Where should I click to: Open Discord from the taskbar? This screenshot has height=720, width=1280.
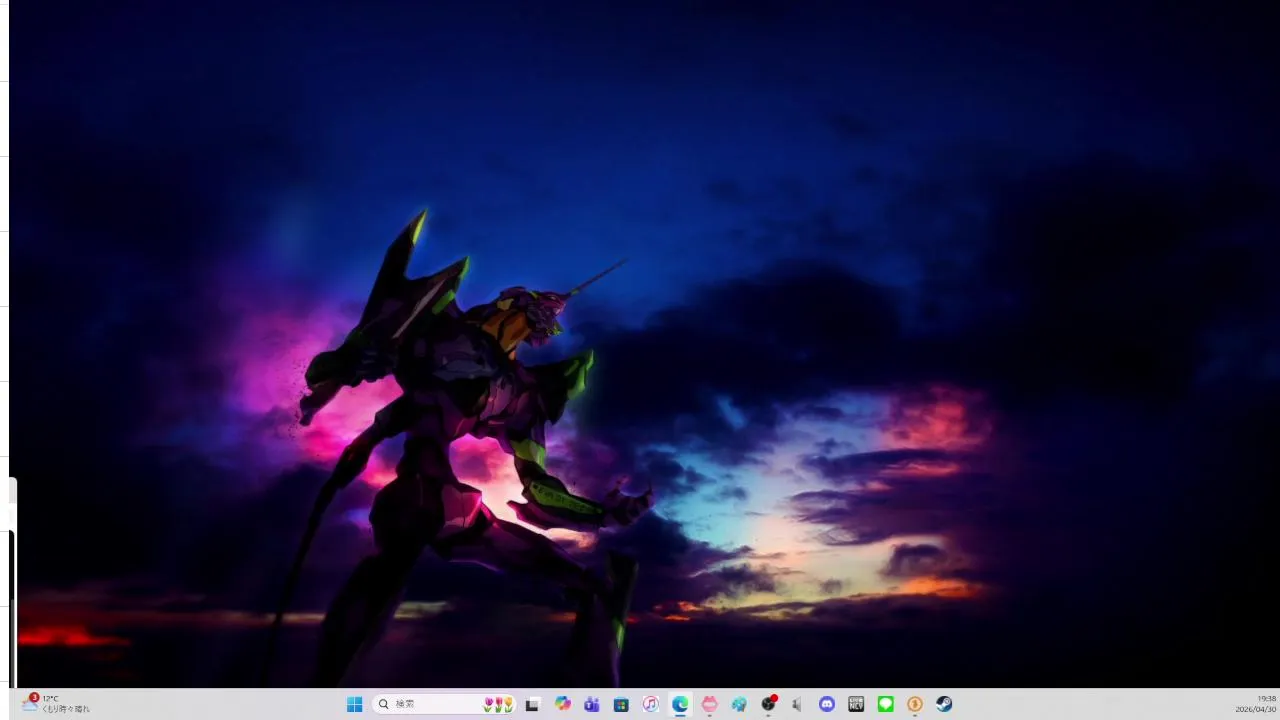pos(827,704)
